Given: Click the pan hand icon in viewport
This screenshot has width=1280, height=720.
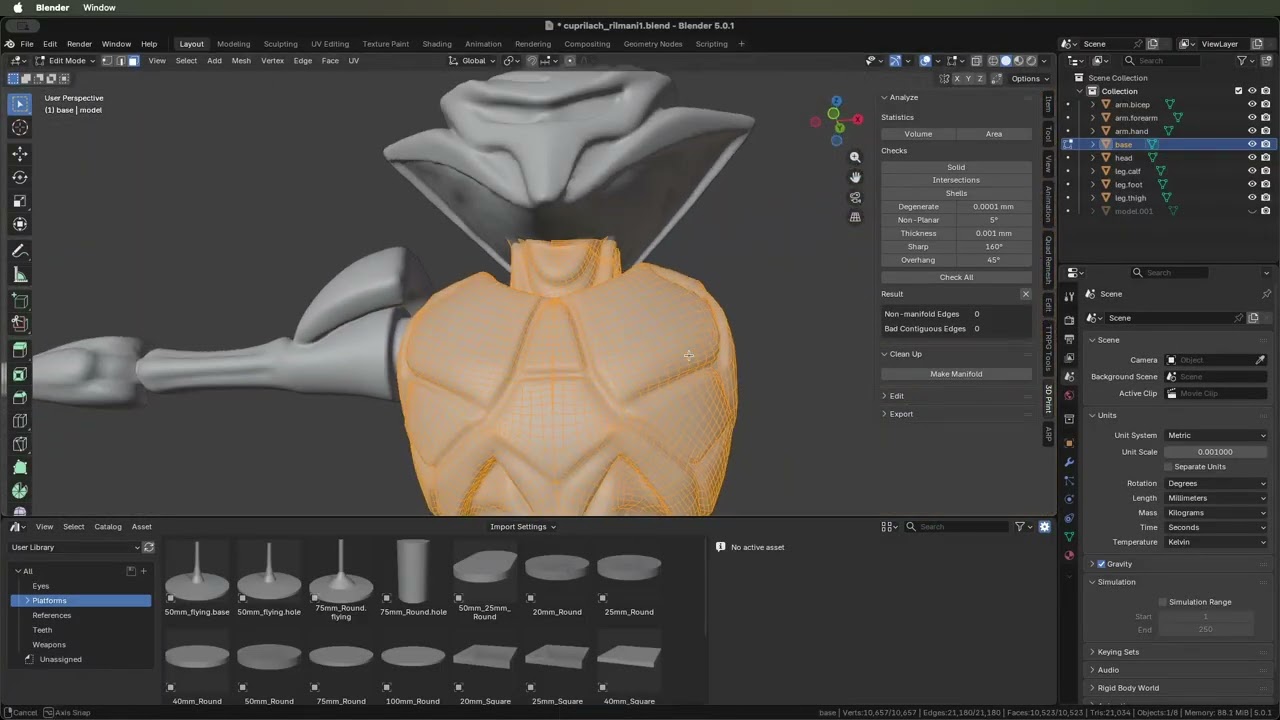Looking at the screenshot, I should tap(855, 177).
